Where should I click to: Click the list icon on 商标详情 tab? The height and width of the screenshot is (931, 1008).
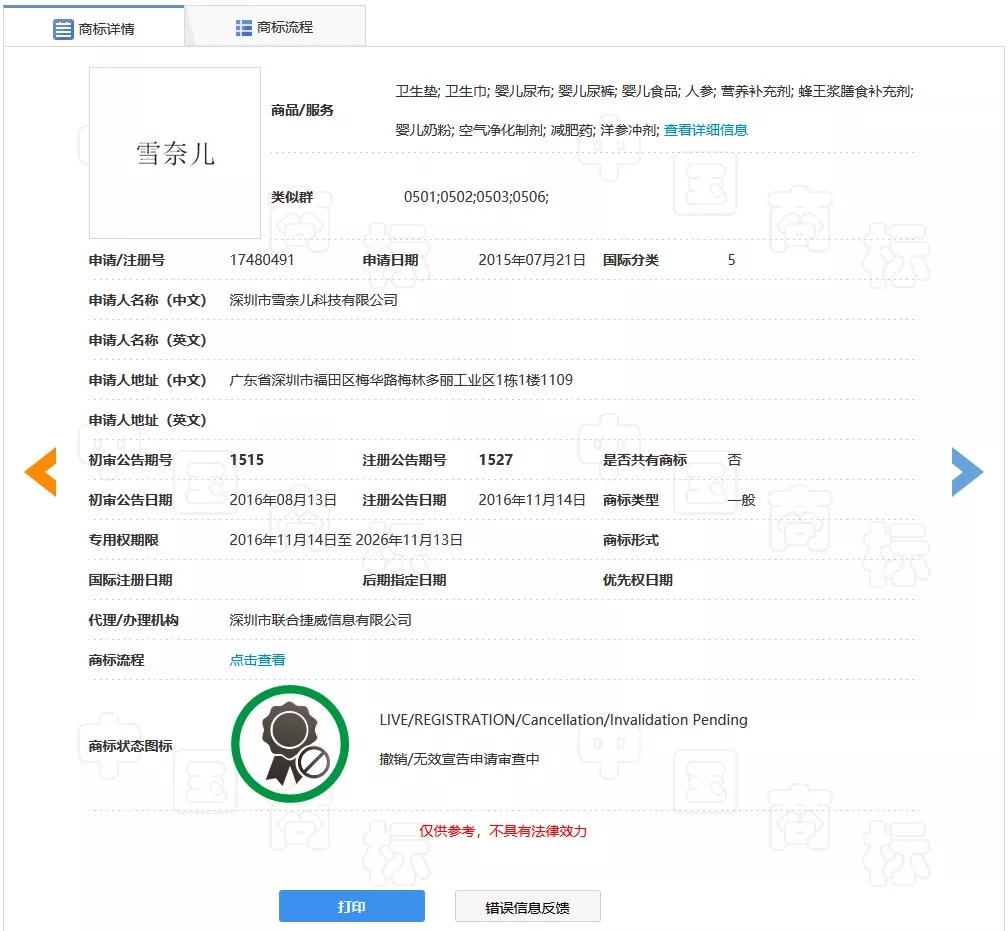(x=63, y=29)
